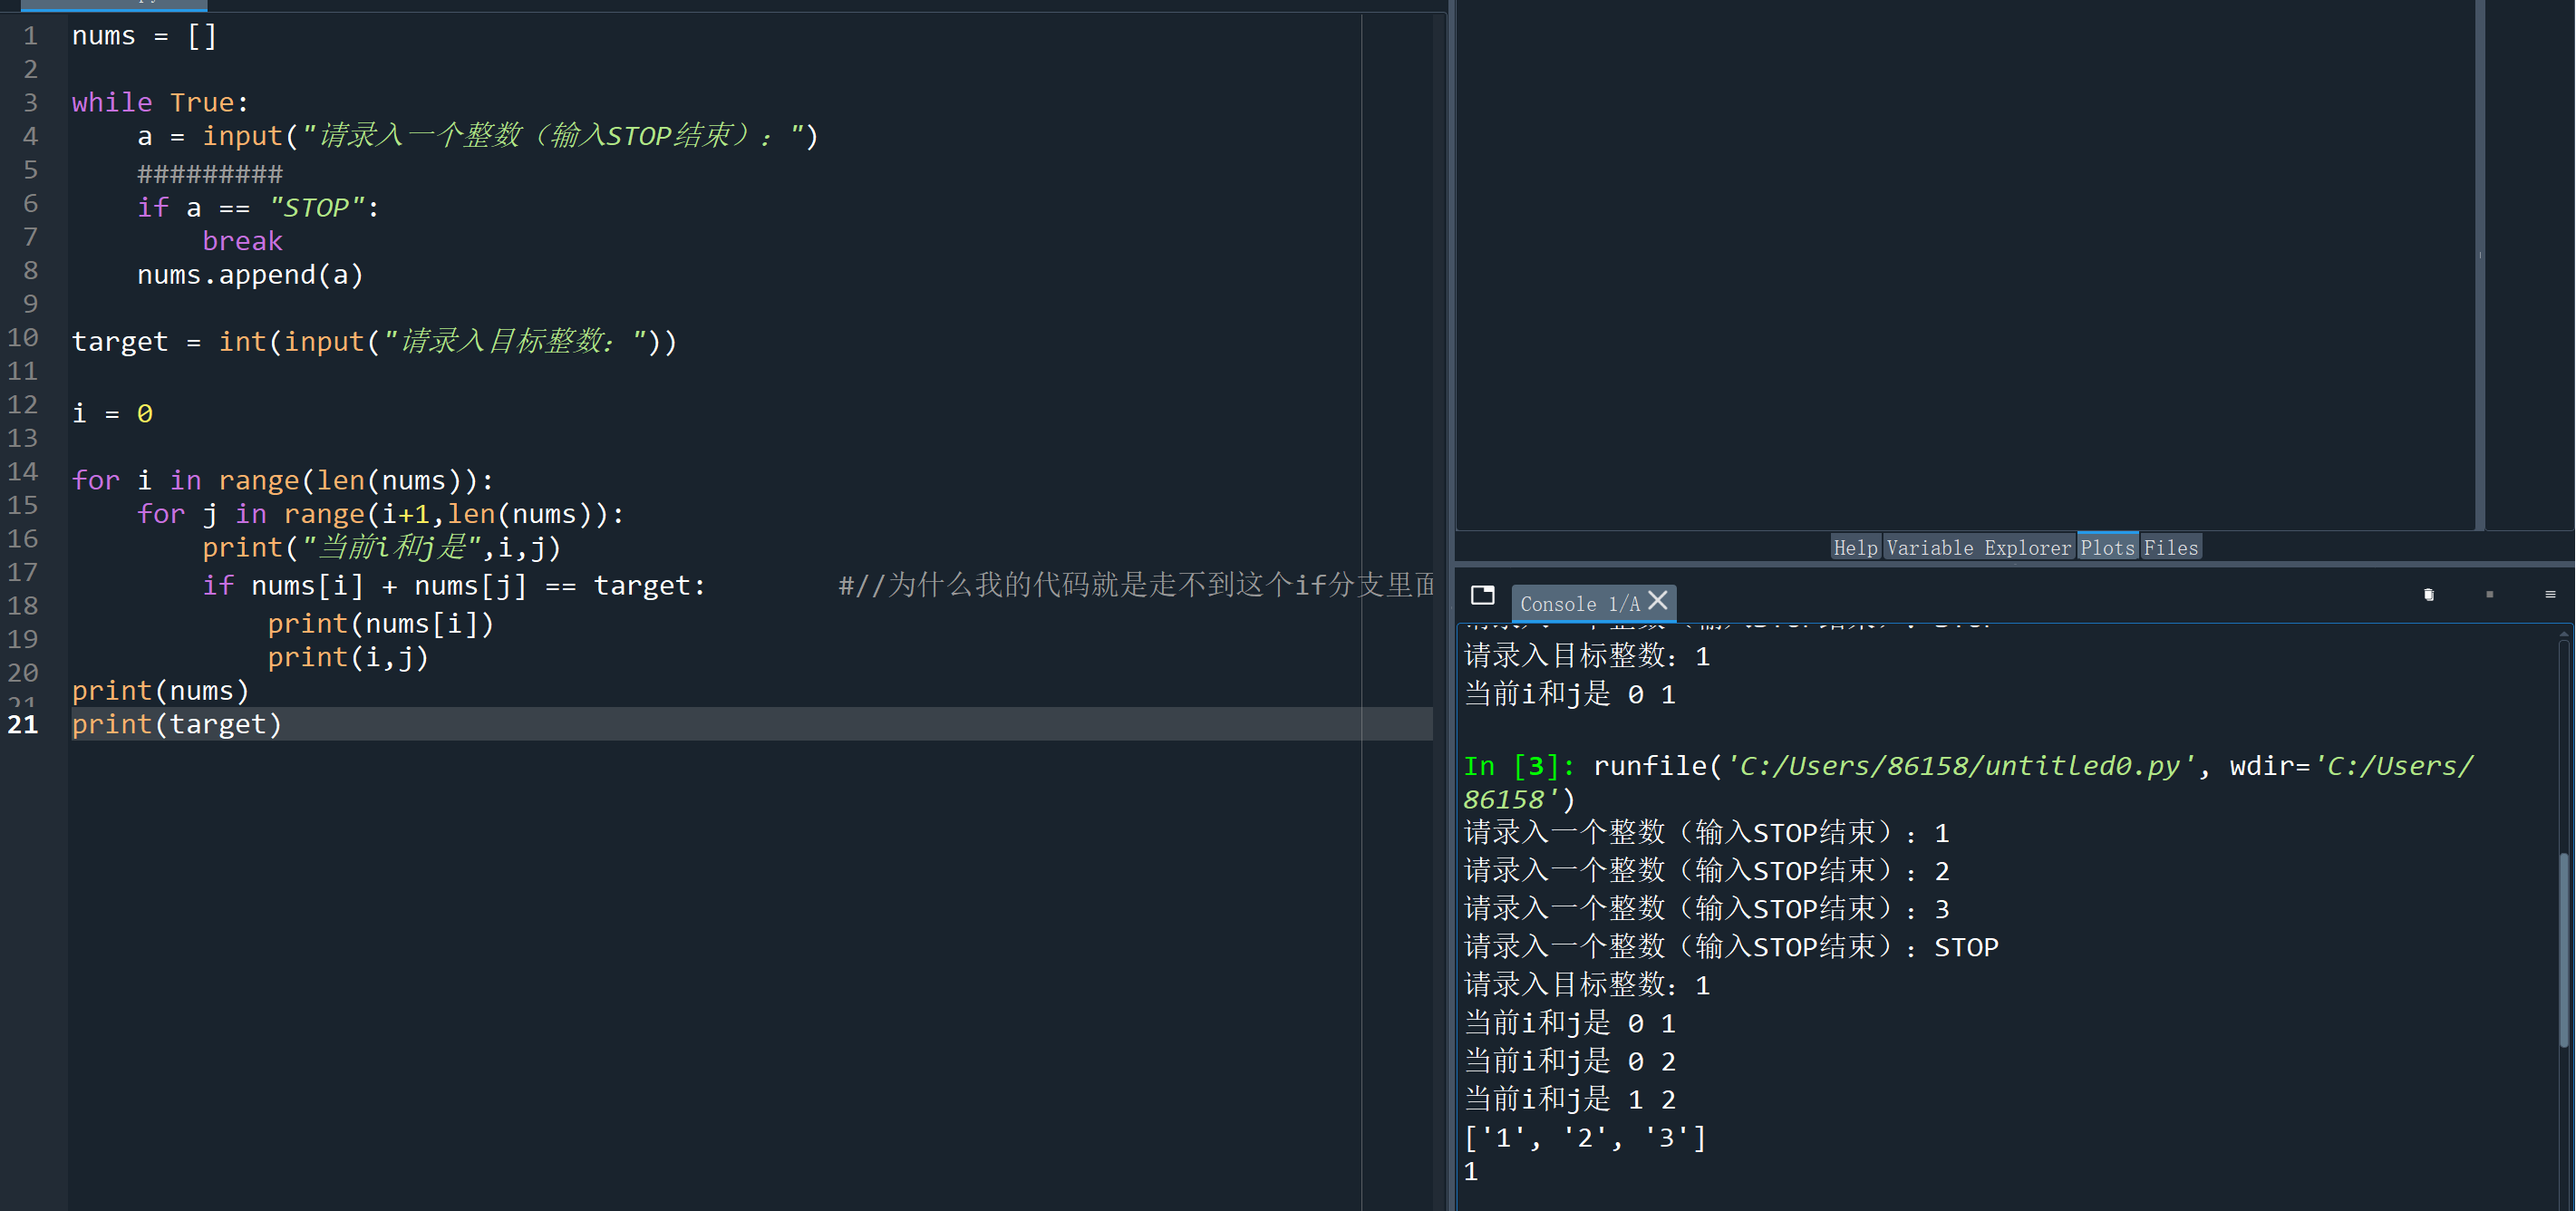Image resolution: width=2576 pixels, height=1211 pixels.
Task: Click the trash icon to remove variables
Action: tap(2429, 595)
